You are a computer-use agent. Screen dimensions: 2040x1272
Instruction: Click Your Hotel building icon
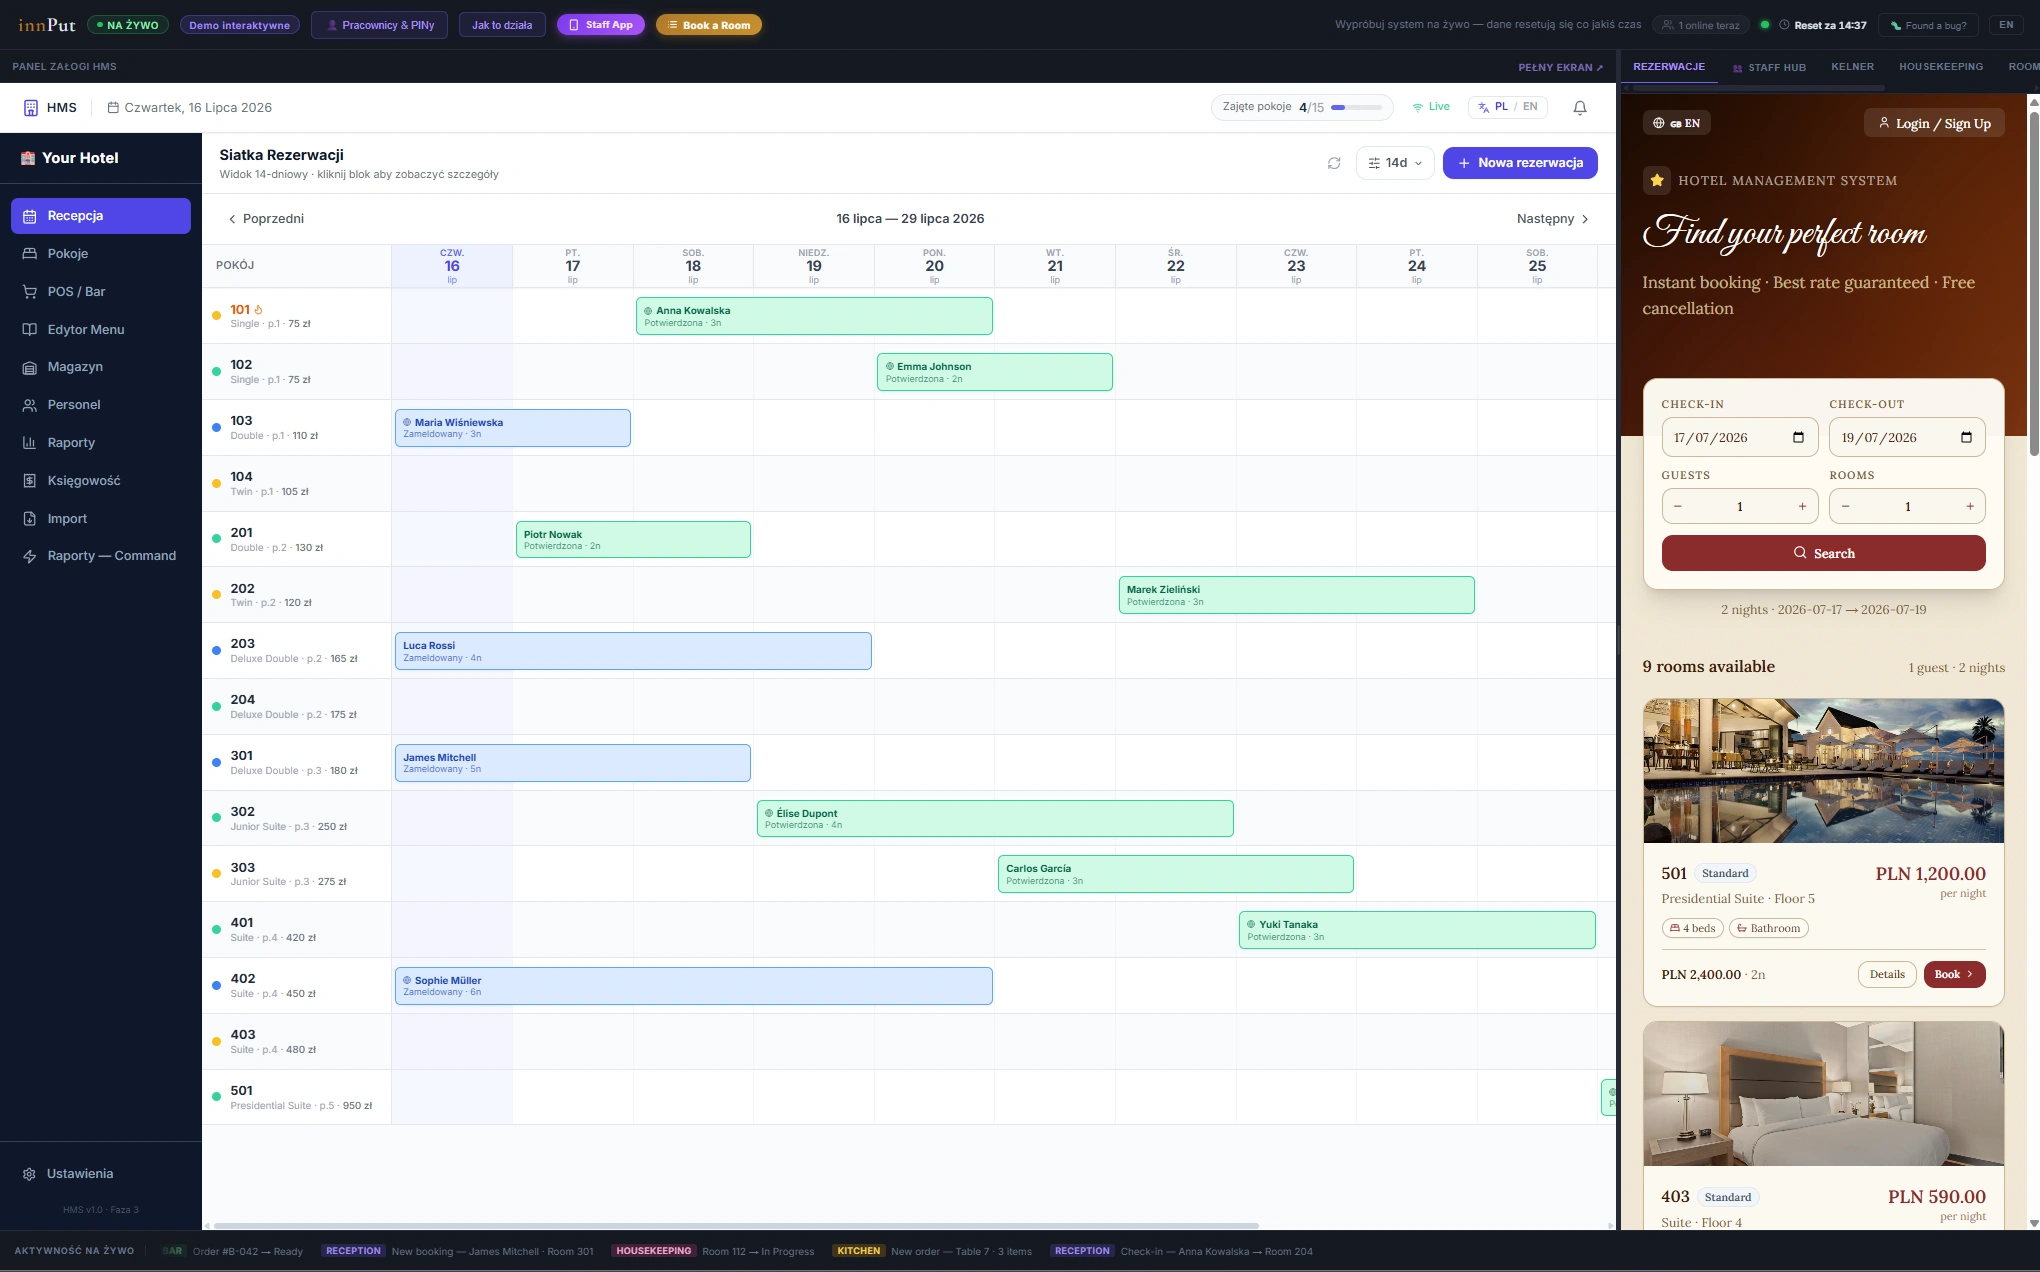pyautogui.click(x=28, y=158)
